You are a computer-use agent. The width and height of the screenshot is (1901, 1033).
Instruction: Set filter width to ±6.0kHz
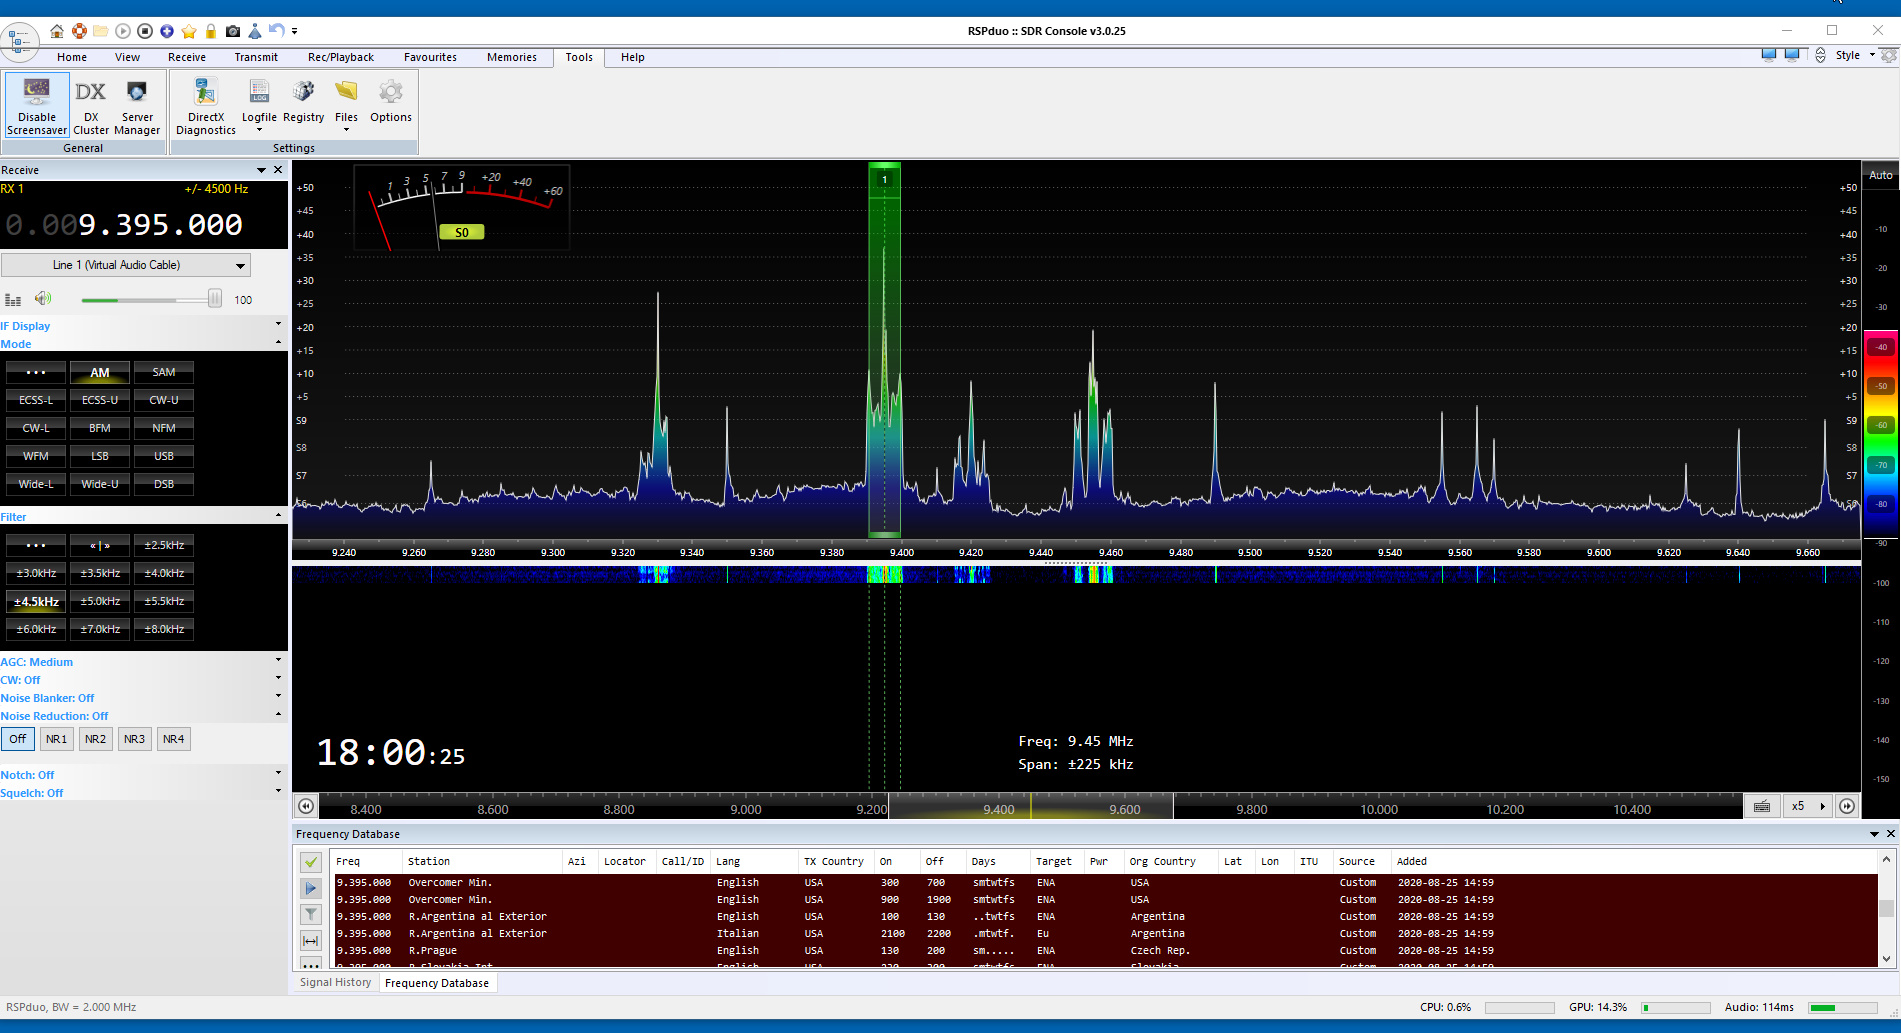tap(36, 629)
